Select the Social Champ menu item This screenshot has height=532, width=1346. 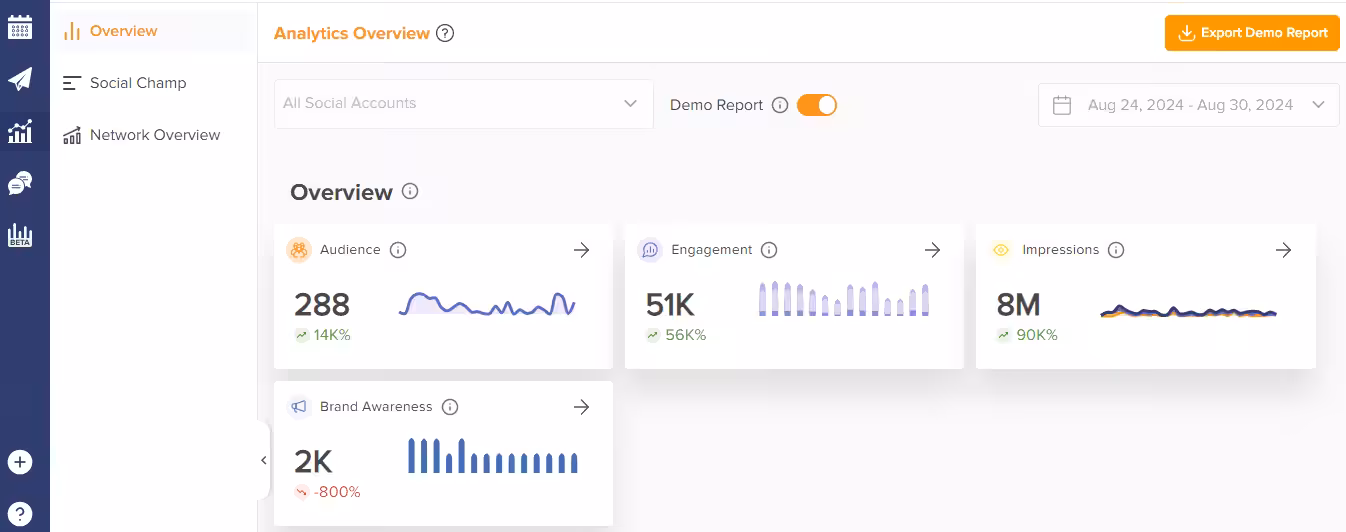153,83
